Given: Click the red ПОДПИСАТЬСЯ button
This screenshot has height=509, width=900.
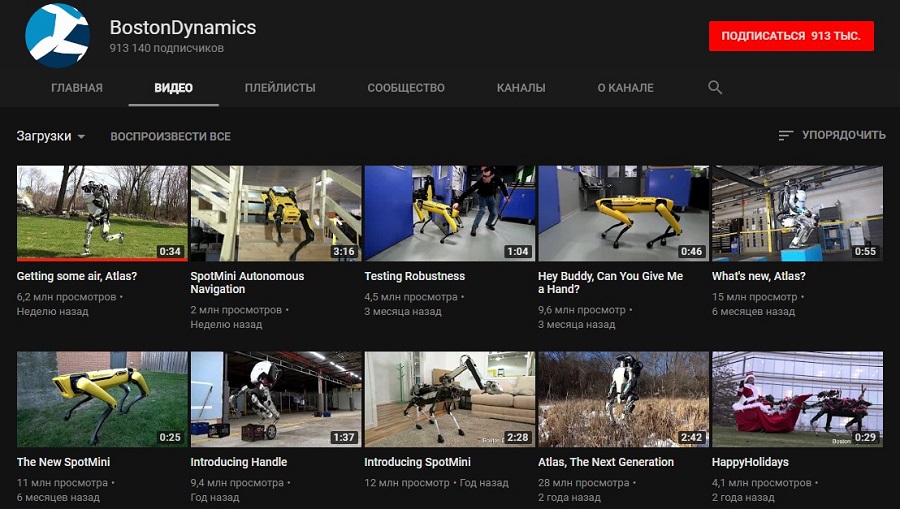Looking at the screenshot, I should [x=791, y=36].
